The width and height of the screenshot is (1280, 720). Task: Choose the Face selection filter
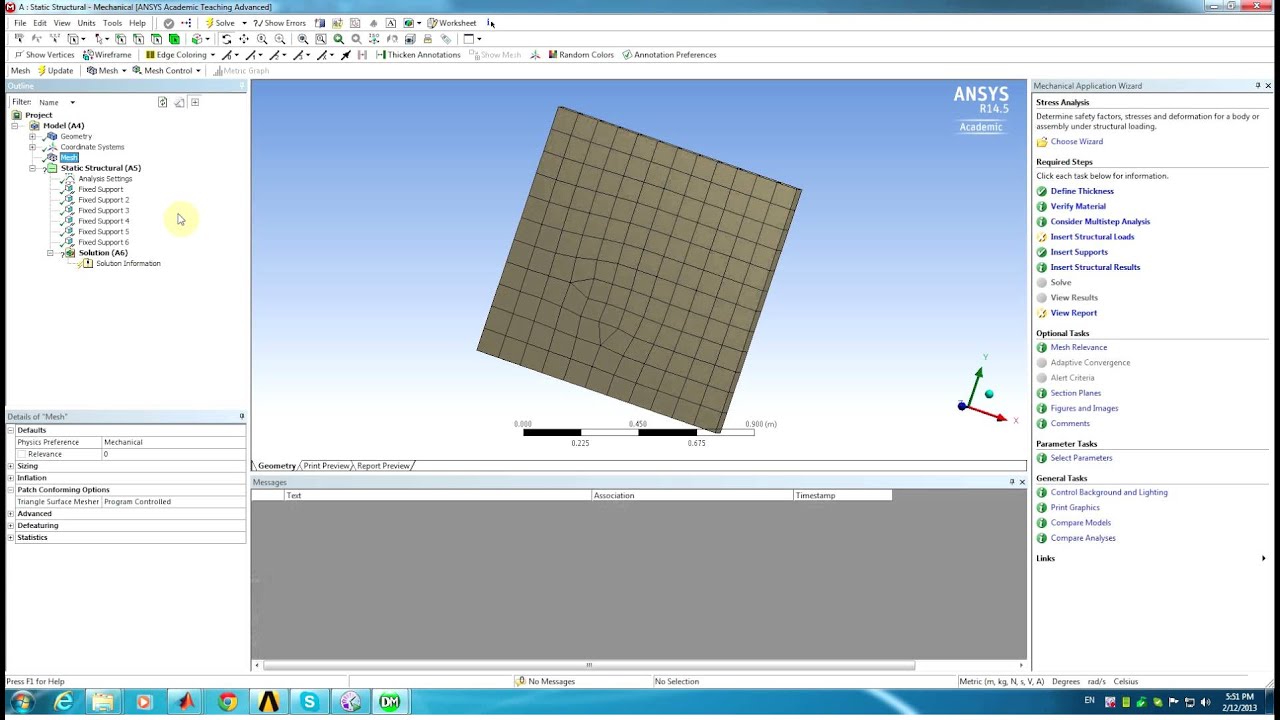pos(156,39)
